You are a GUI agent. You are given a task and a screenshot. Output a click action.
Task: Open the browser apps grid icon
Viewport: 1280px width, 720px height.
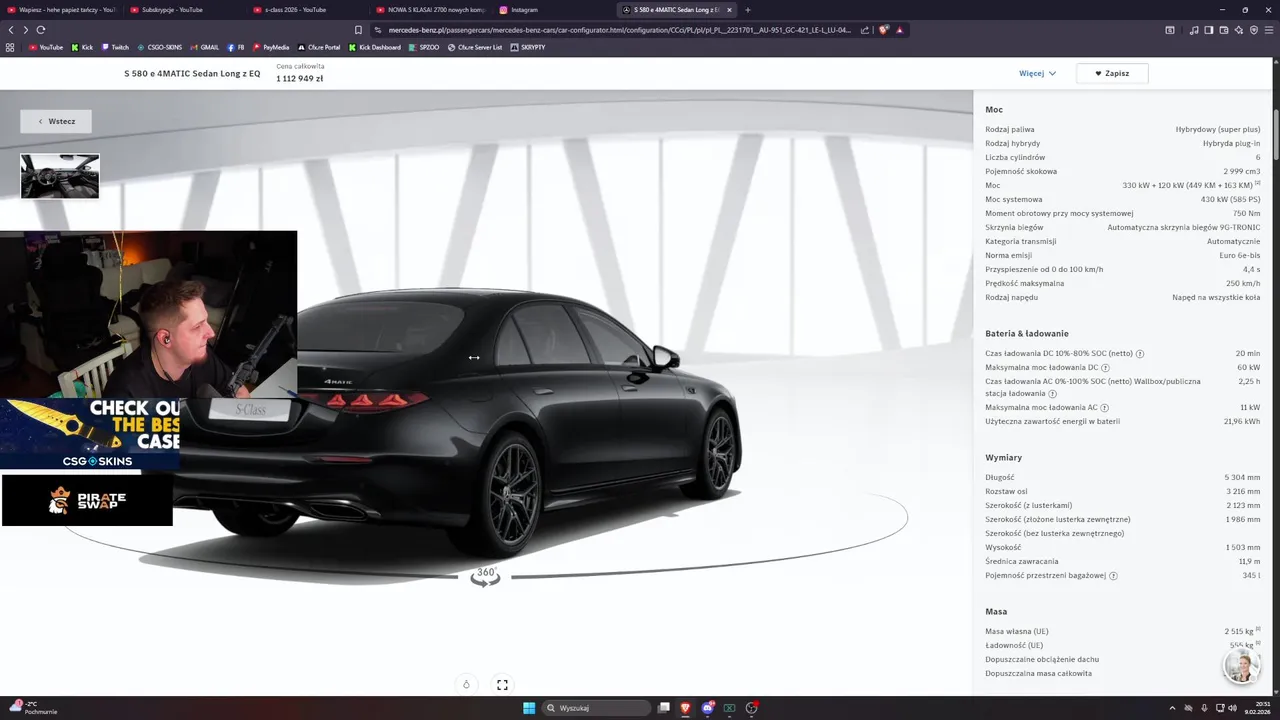[x=10, y=47]
